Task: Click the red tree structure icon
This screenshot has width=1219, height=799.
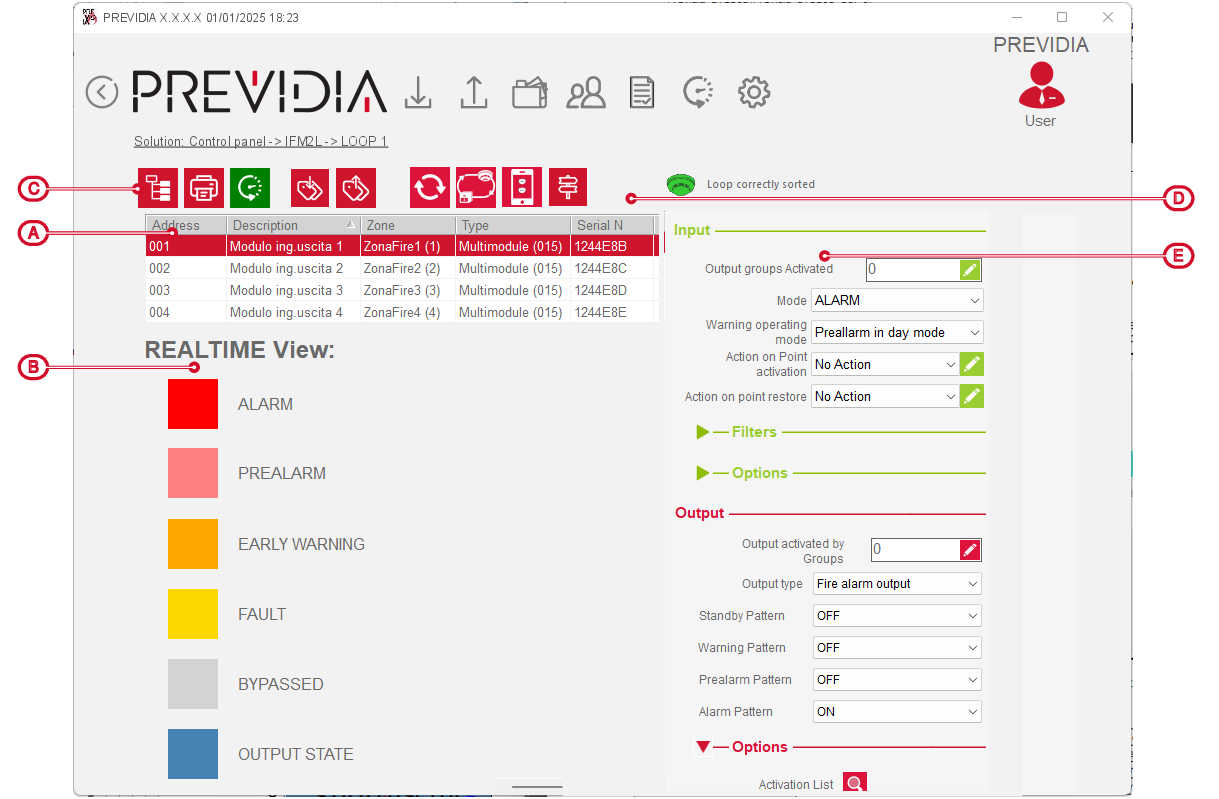Action: (157, 187)
